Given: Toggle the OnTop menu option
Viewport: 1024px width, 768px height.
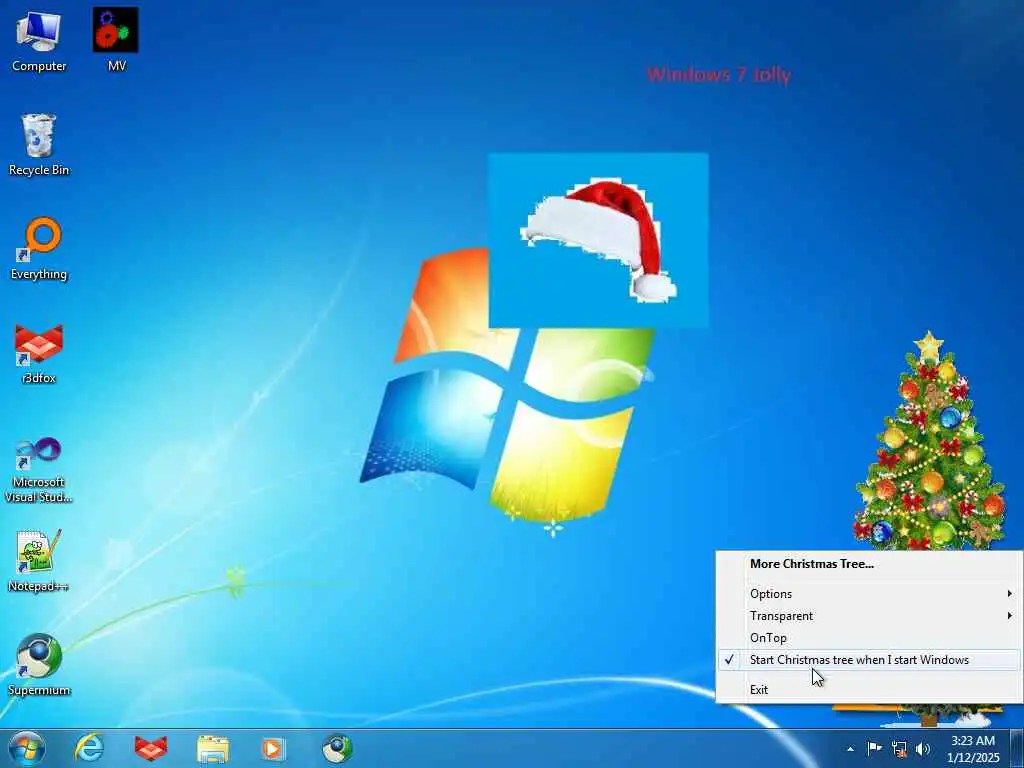Looking at the screenshot, I should coord(869,638).
